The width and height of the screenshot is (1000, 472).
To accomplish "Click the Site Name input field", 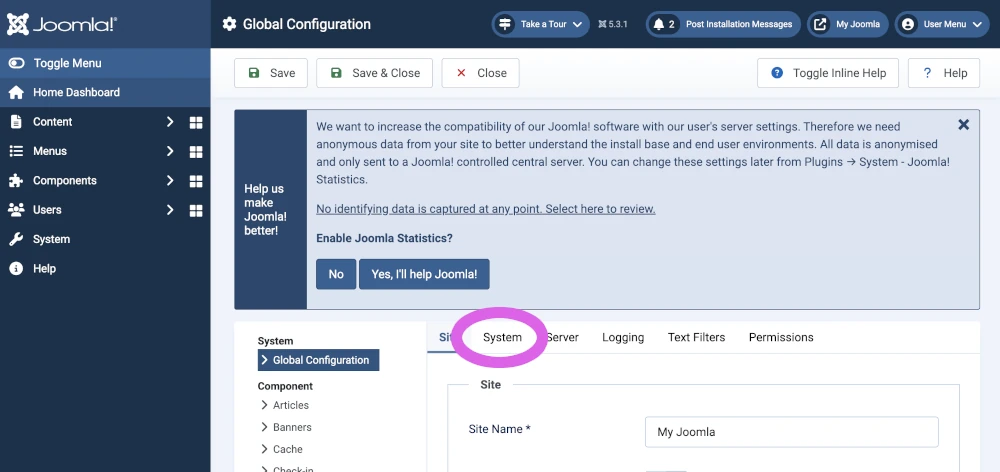I will pyautogui.click(x=791, y=432).
